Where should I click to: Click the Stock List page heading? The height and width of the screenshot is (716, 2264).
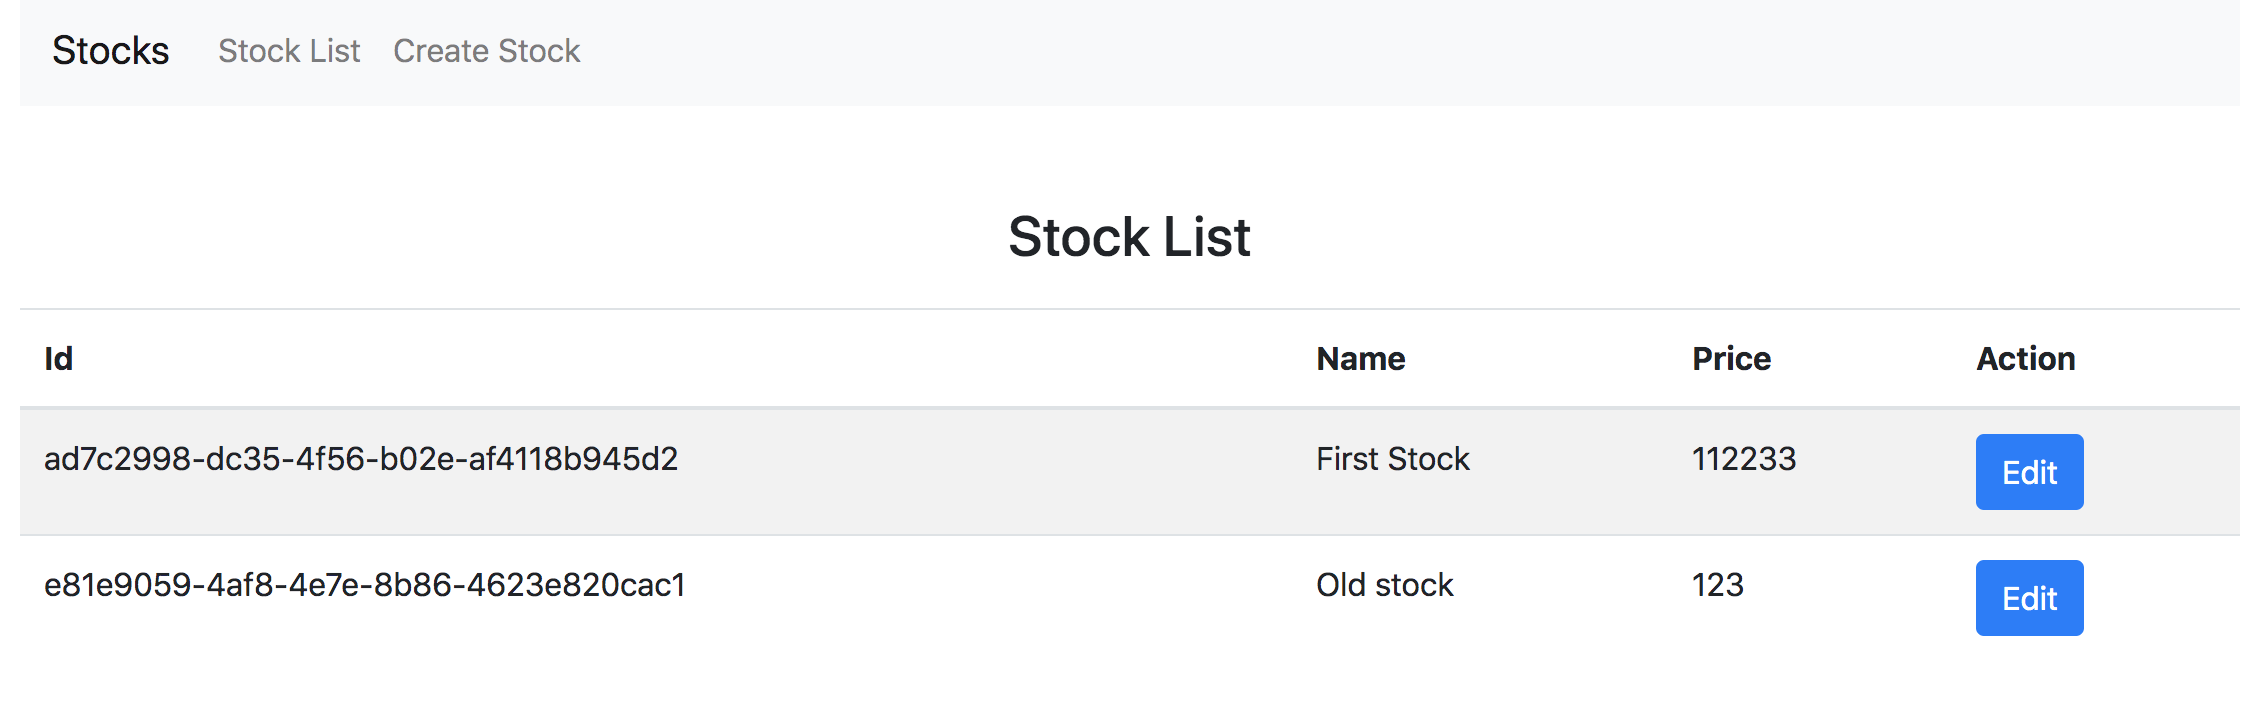1129,237
